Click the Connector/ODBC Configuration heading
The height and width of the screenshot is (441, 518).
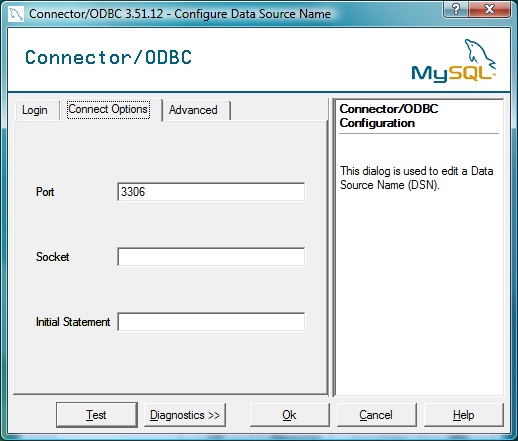(389, 116)
